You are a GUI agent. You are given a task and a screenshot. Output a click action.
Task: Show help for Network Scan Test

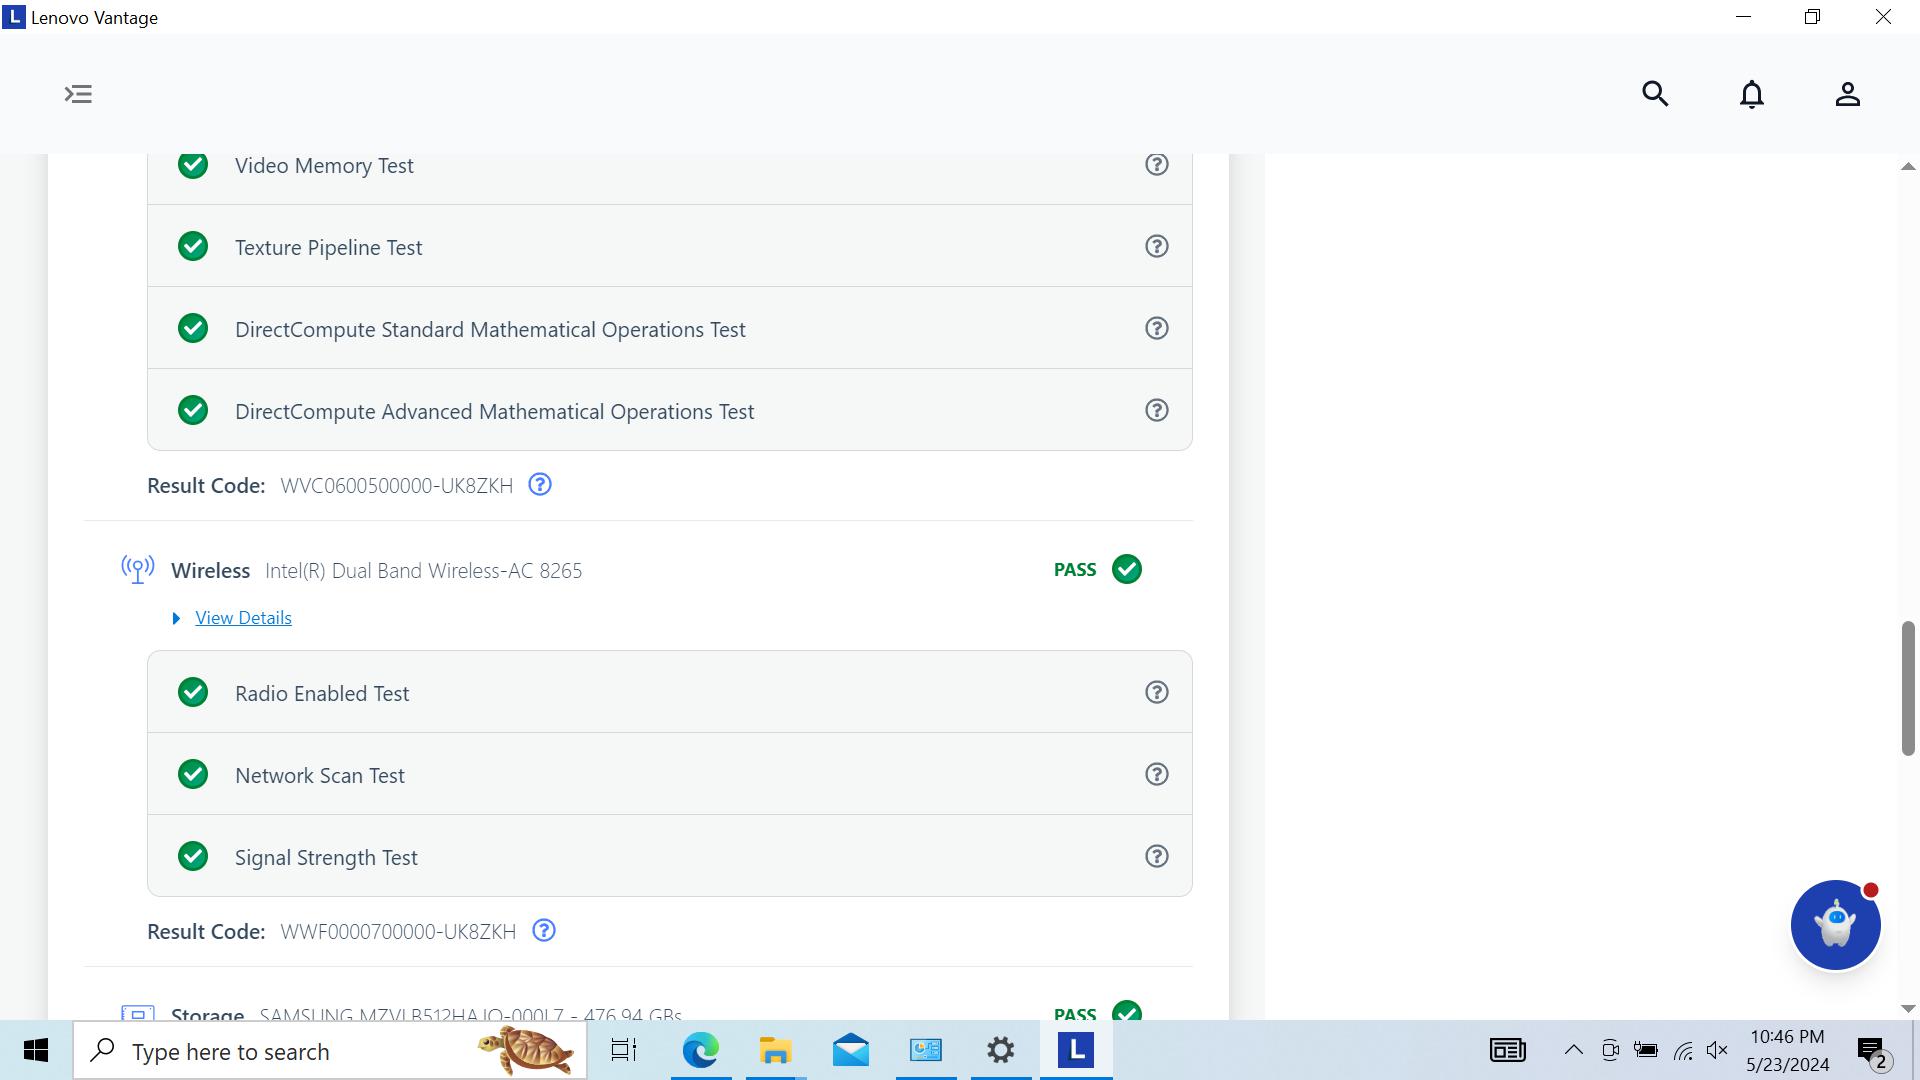tap(1157, 775)
